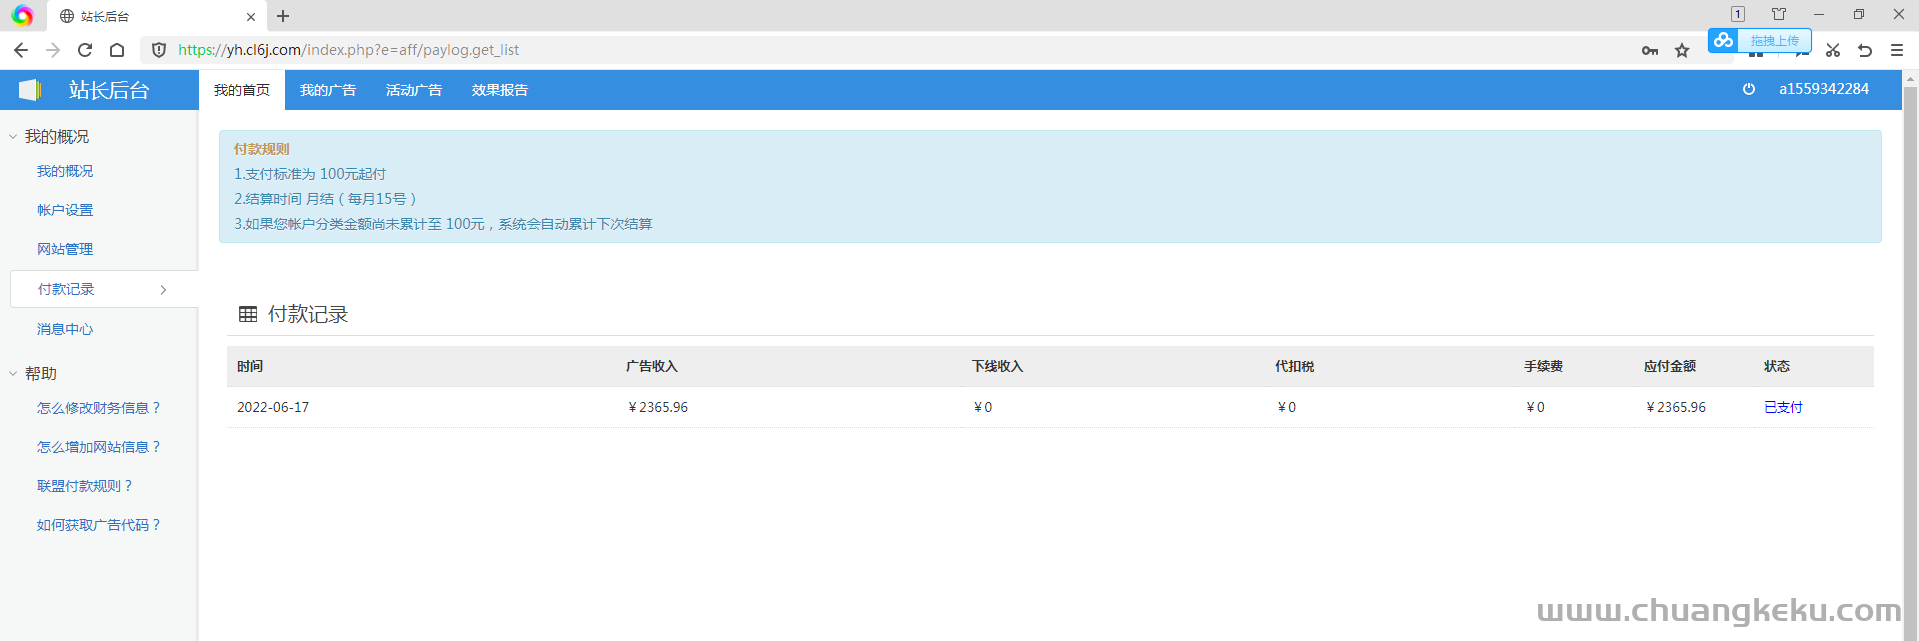1919x641 pixels.
Task: Click the browser back arrow
Action: [x=21, y=50]
